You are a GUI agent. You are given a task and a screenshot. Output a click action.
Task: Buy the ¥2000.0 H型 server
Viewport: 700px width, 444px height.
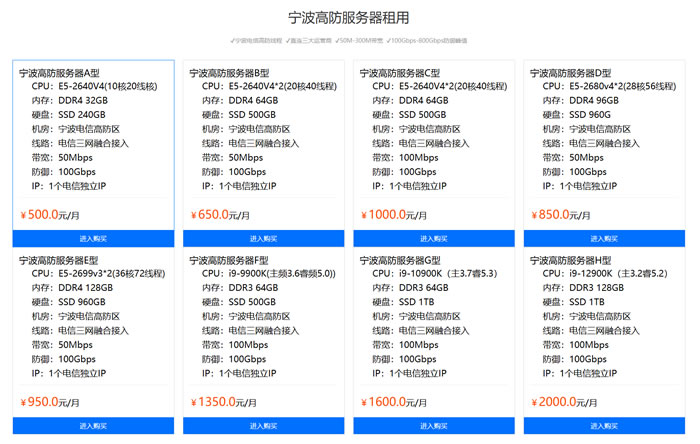click(x=604, y=425)
